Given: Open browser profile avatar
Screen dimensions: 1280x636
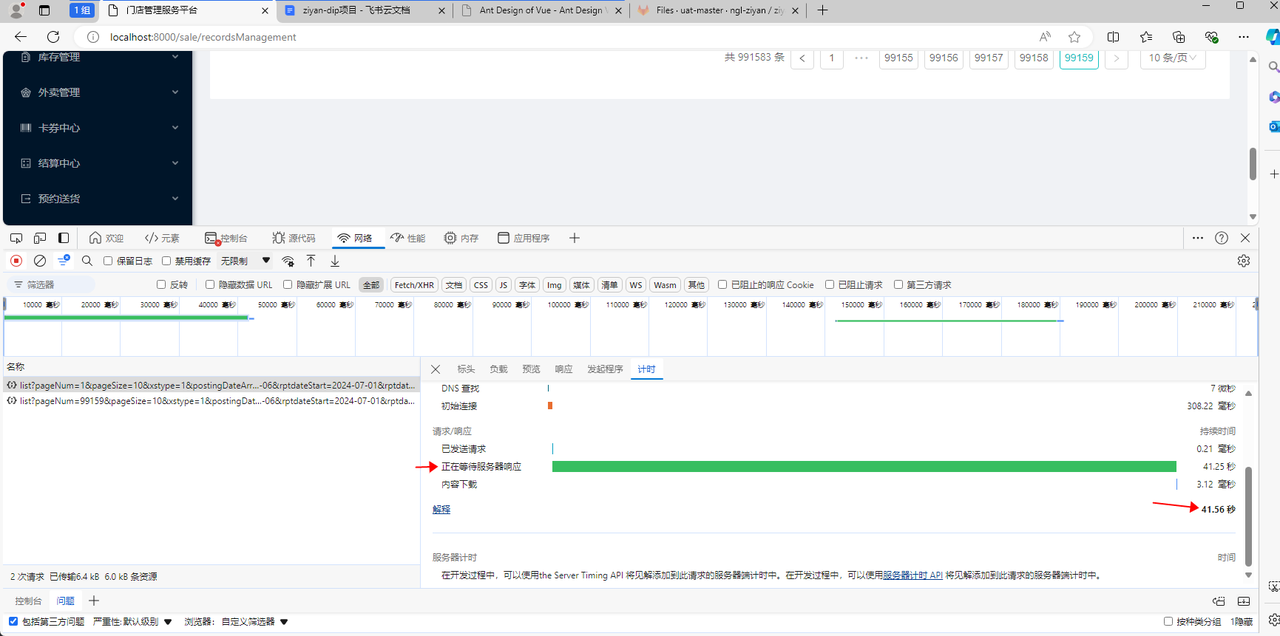Looking at the screenshot, I should [16, 10].
